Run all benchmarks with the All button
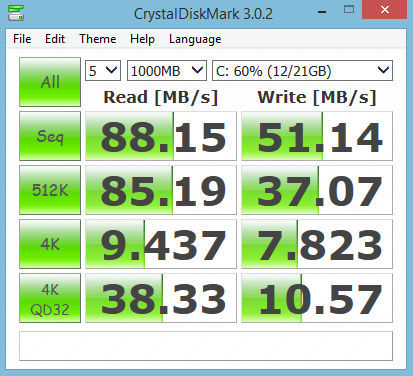This screenshot has height=376, width=413. click(x=50, y=82)
